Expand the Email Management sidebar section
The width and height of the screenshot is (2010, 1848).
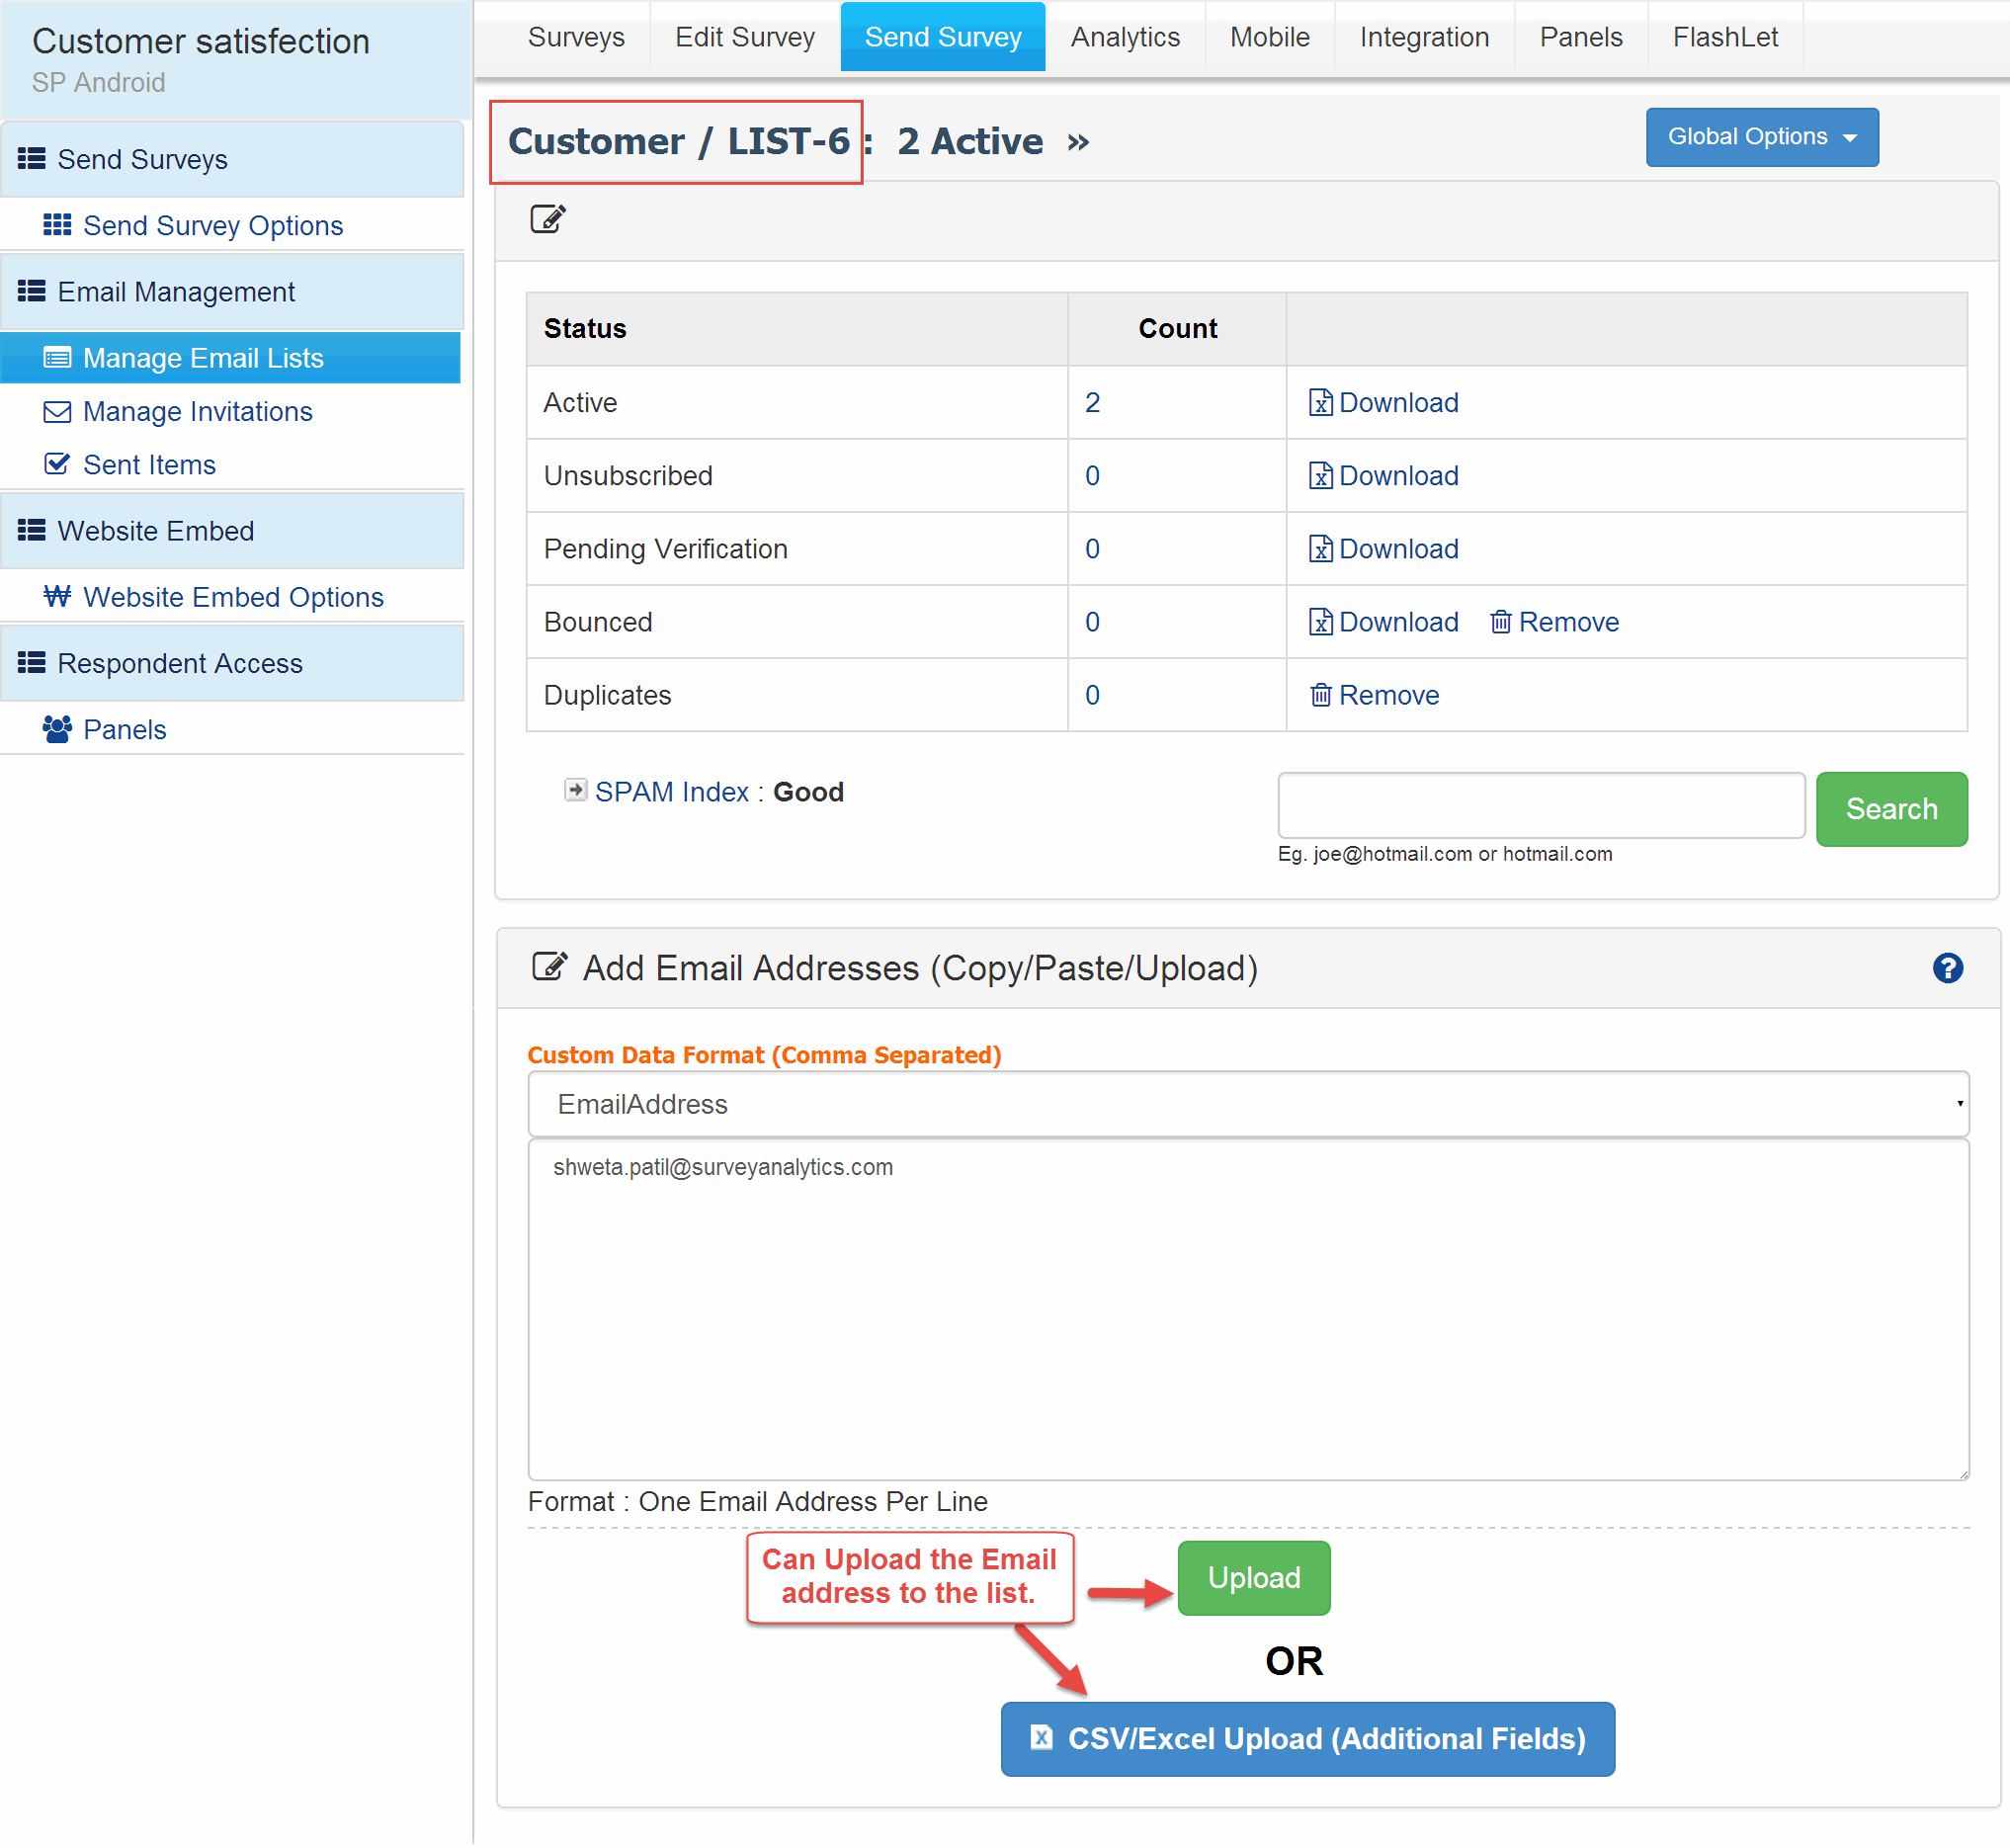point(232,291)
